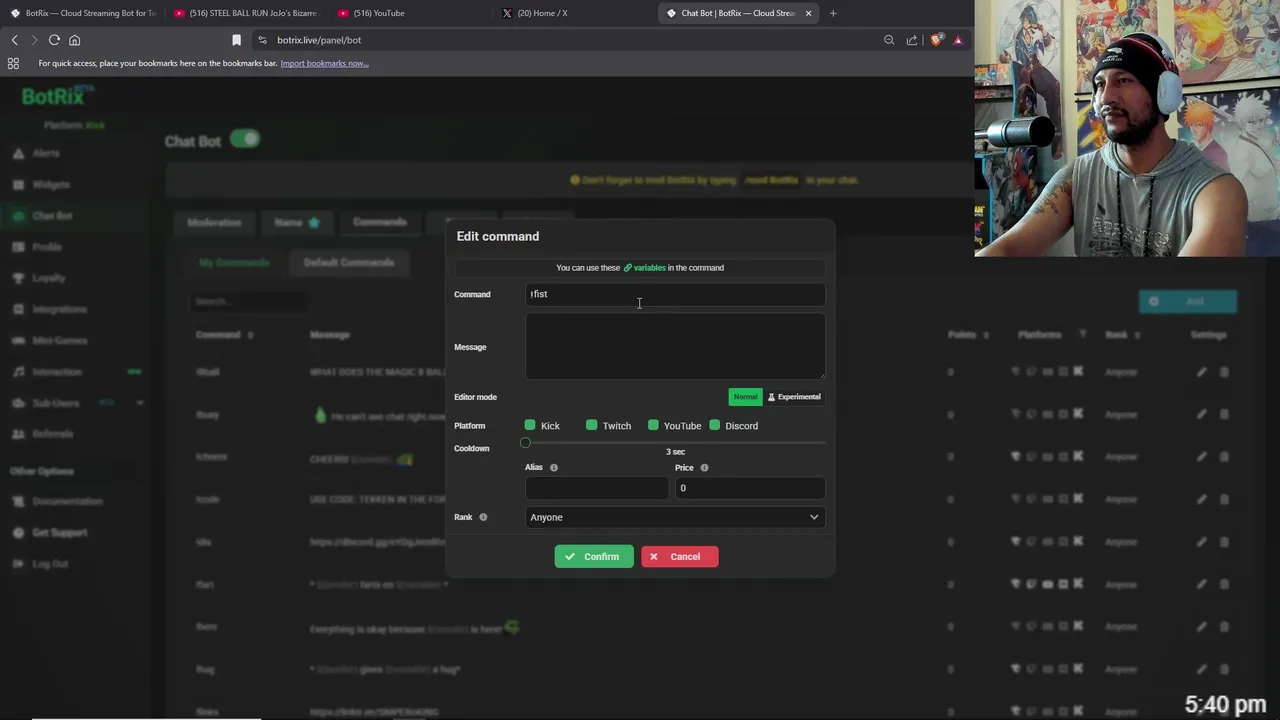Open Widgets in the sidebar
1280x720 pixels.
coord(51,184)
